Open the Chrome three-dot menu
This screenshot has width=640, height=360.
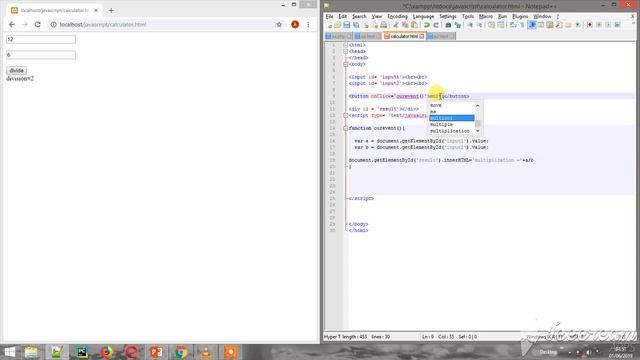[x=308, y=24]
